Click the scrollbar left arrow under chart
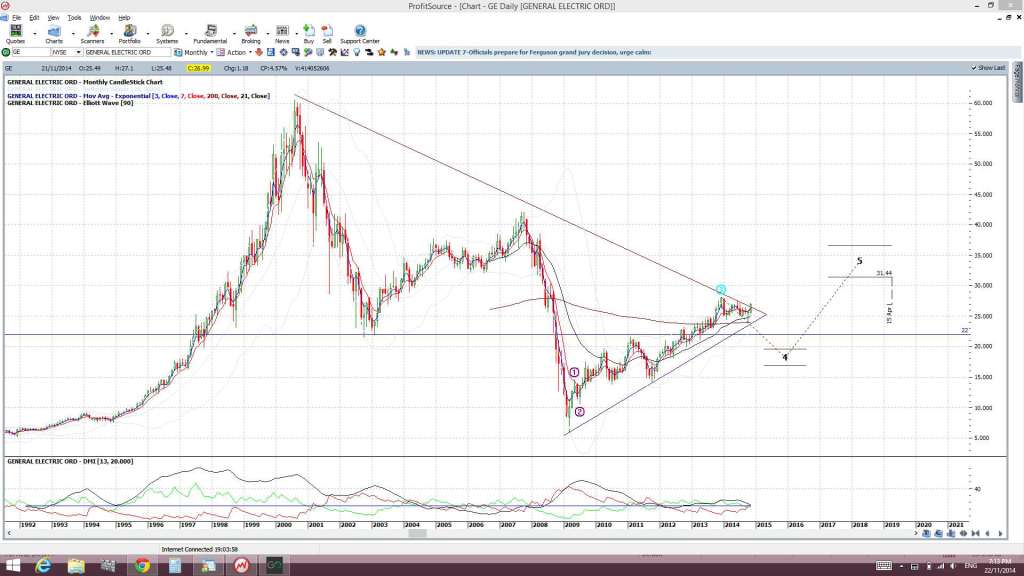This screenshot has width=1024, height=576. (8, 534)
